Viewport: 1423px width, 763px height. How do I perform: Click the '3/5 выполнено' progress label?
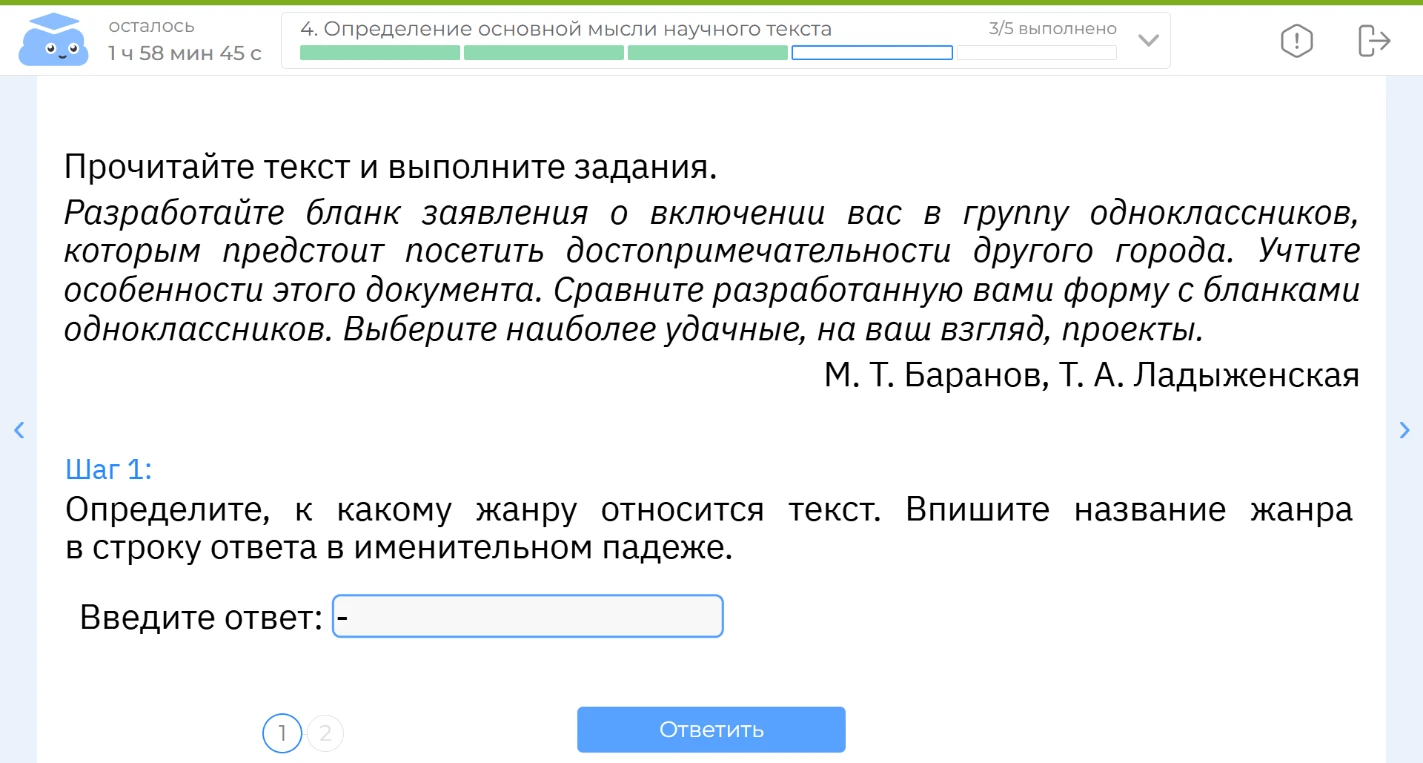point(1052,29)
